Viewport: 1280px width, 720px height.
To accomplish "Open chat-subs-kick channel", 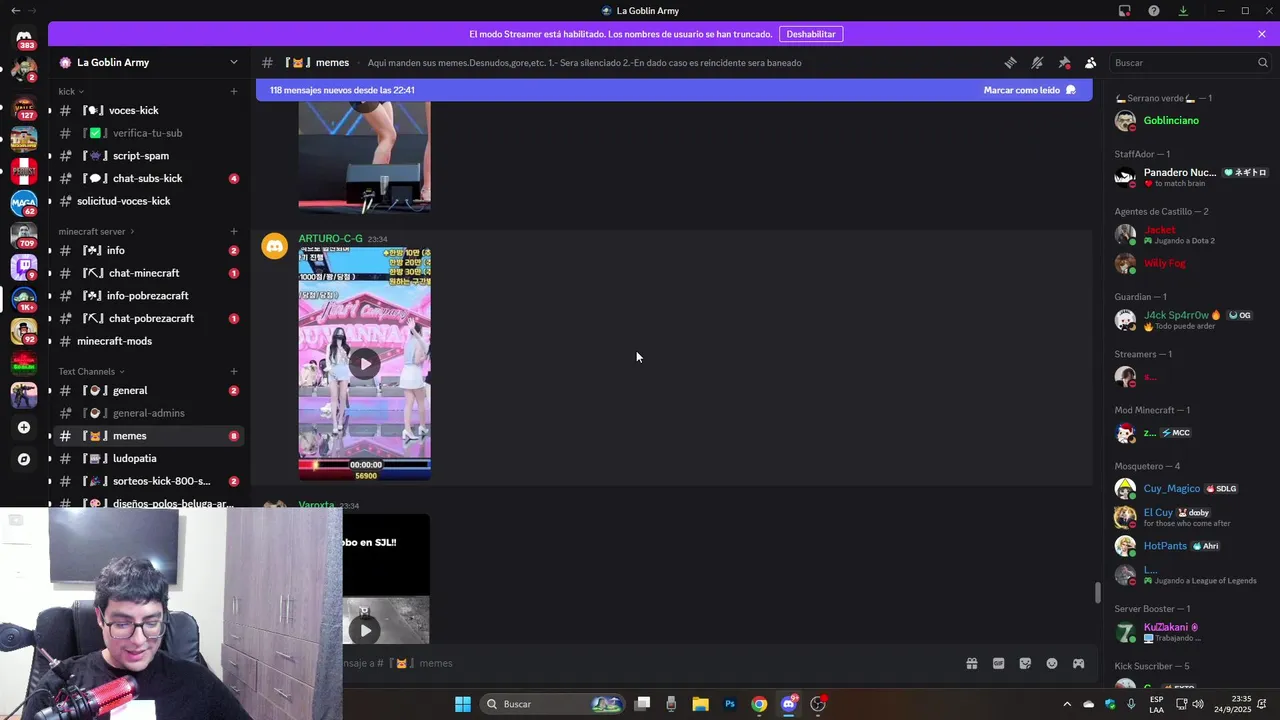I will click(x=148, y=178).
